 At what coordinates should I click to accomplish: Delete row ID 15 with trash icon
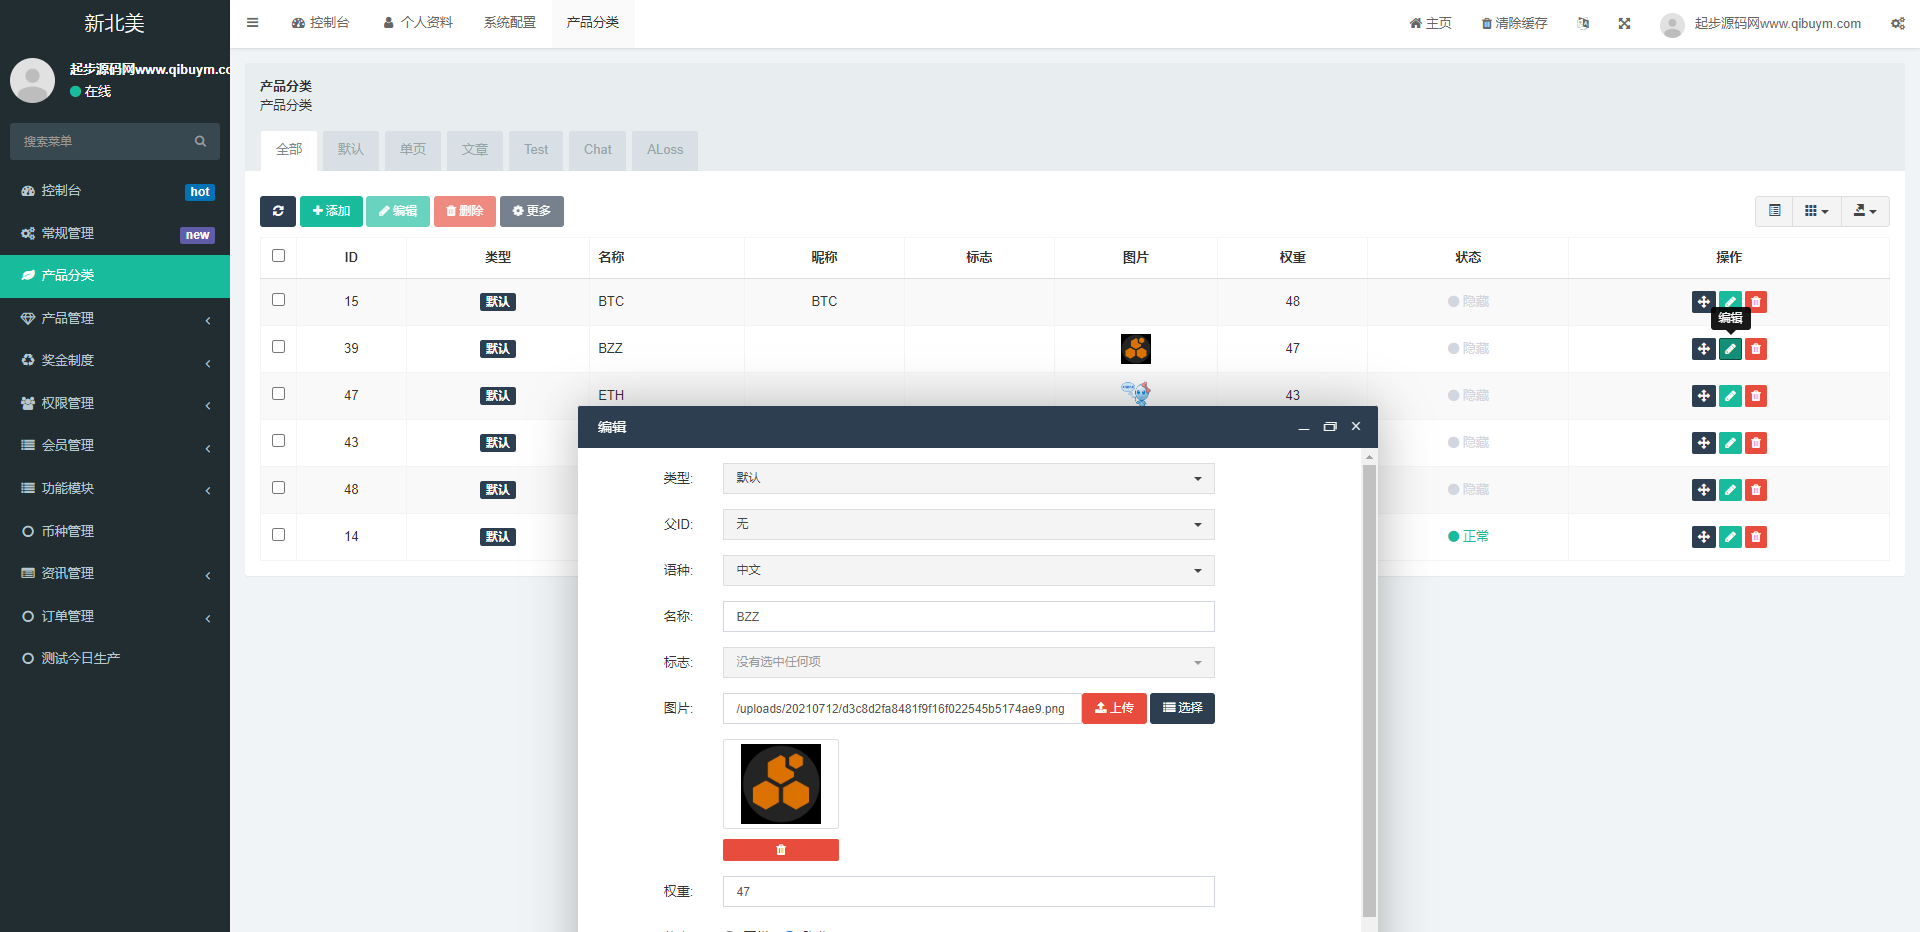click(x=1756, y=302)
